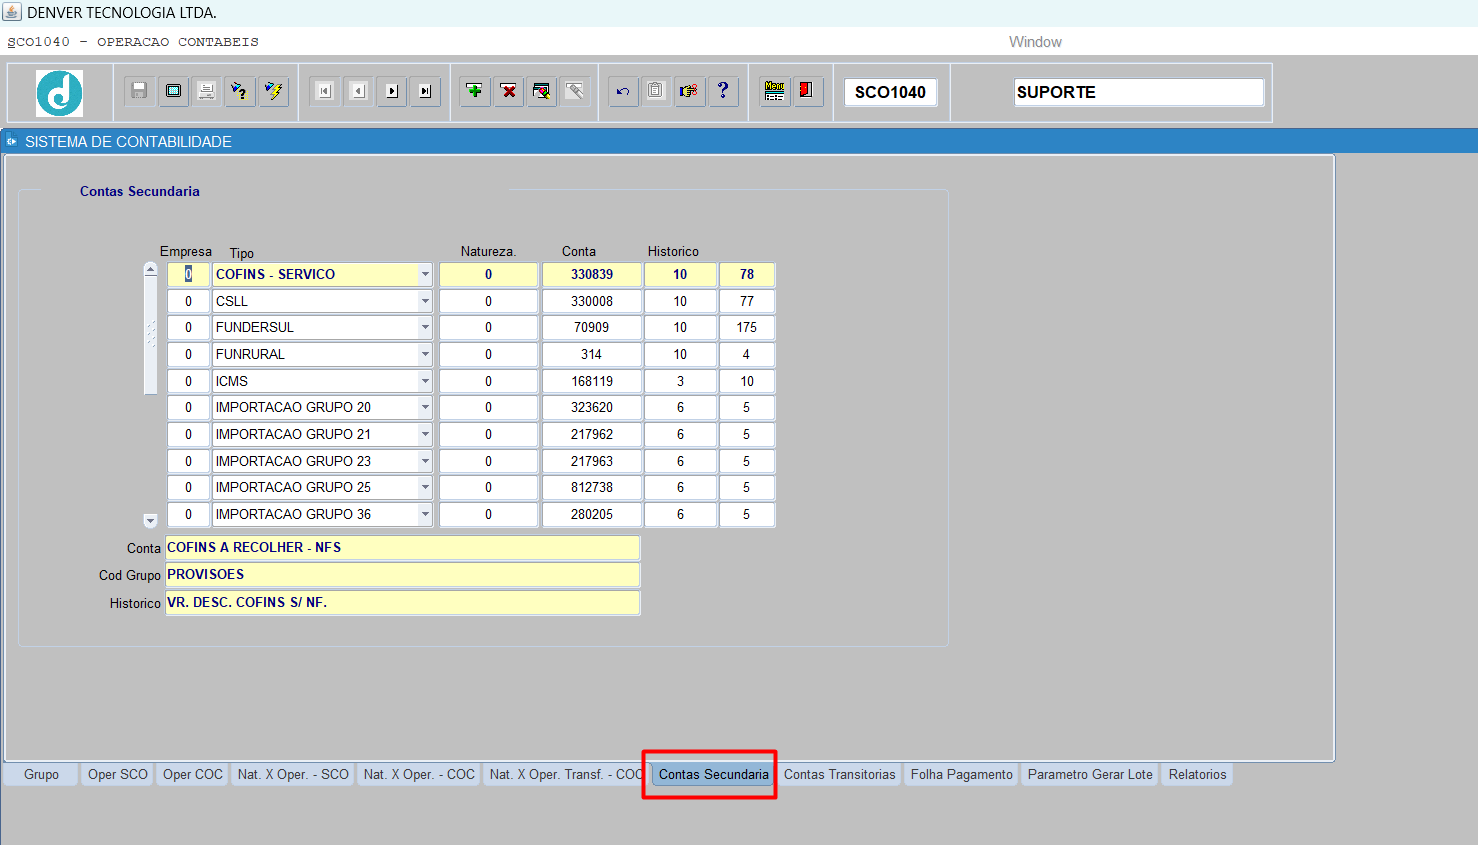This screenshot has width=1478, height=845.
Task: Click the undo arrow icon
Action: coord(623,91)
